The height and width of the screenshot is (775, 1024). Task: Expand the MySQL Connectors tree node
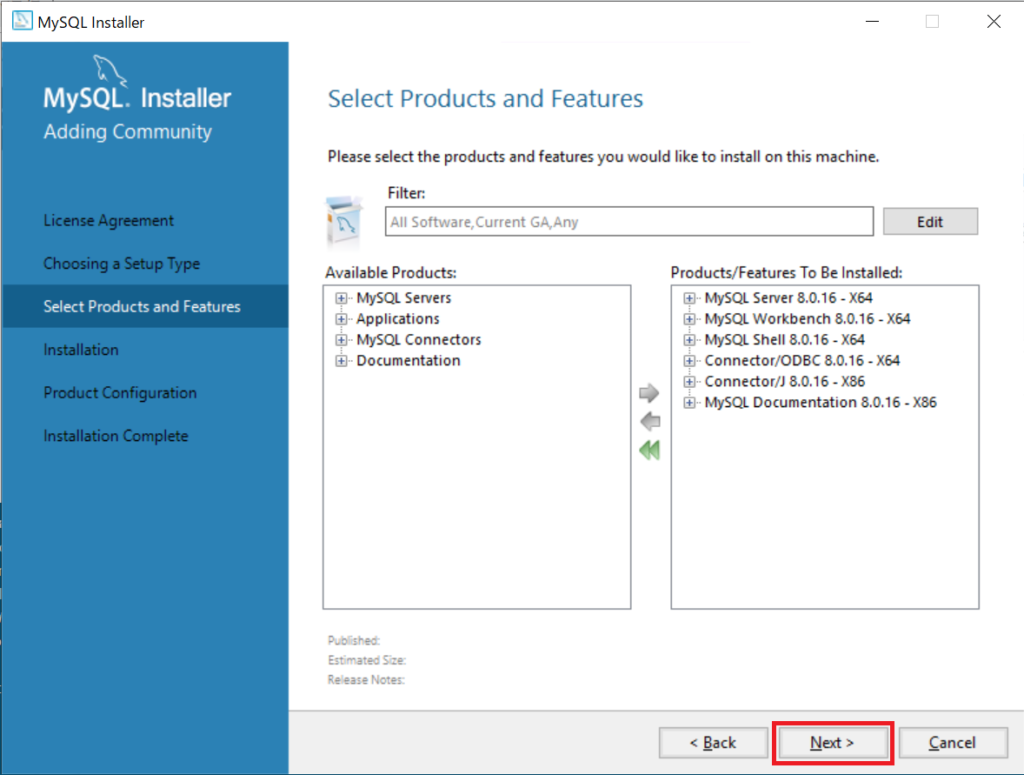pos(342,340)
